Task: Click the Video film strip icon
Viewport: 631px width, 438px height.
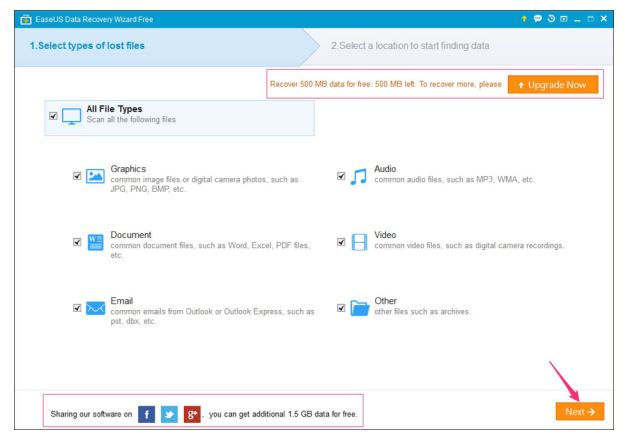Action: point(359,242)
